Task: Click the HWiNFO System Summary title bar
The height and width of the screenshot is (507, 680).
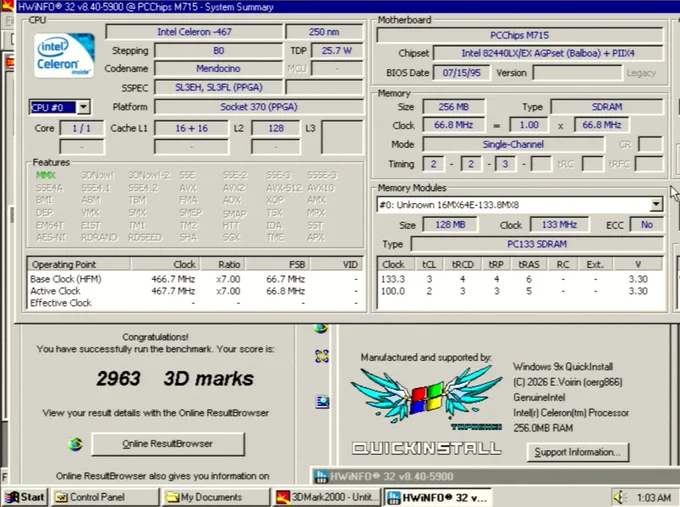Action: click(347, 7)
